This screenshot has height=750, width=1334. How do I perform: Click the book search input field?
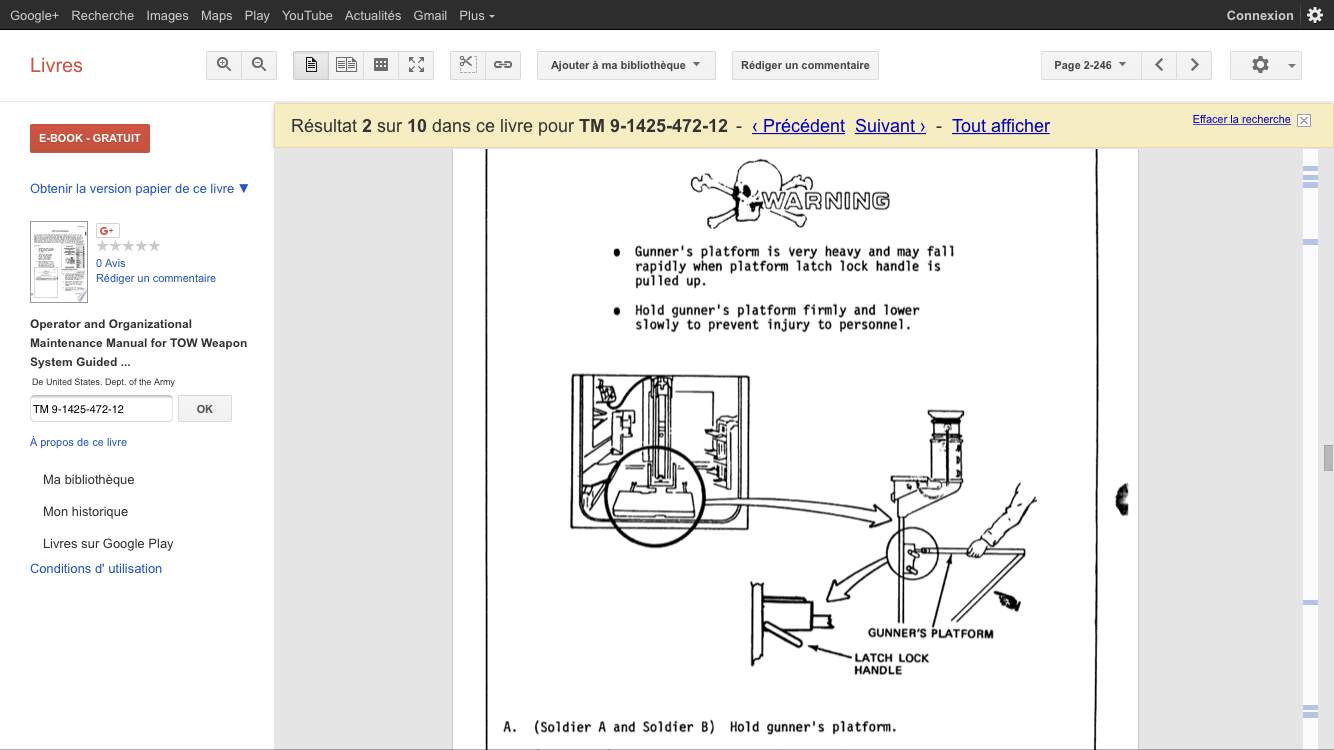(101, 409)
